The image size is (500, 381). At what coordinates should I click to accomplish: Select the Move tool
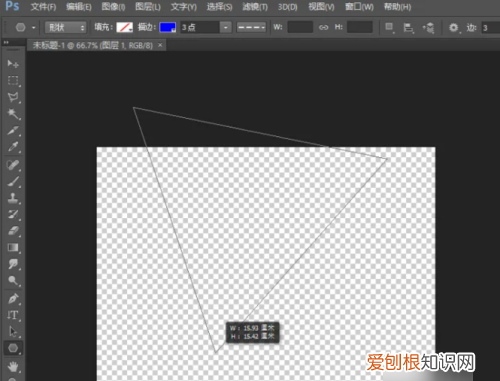[x=13, y=63]
